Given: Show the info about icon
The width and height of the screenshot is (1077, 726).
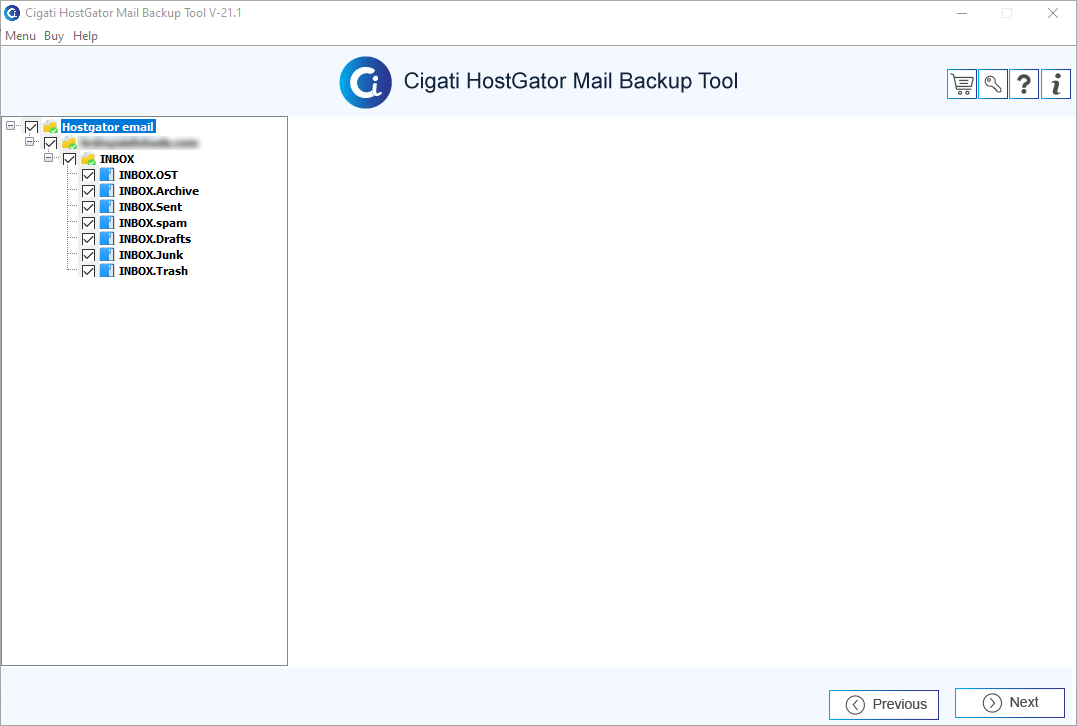Looking at the screenshot, I should click(x=1056, y=84).
